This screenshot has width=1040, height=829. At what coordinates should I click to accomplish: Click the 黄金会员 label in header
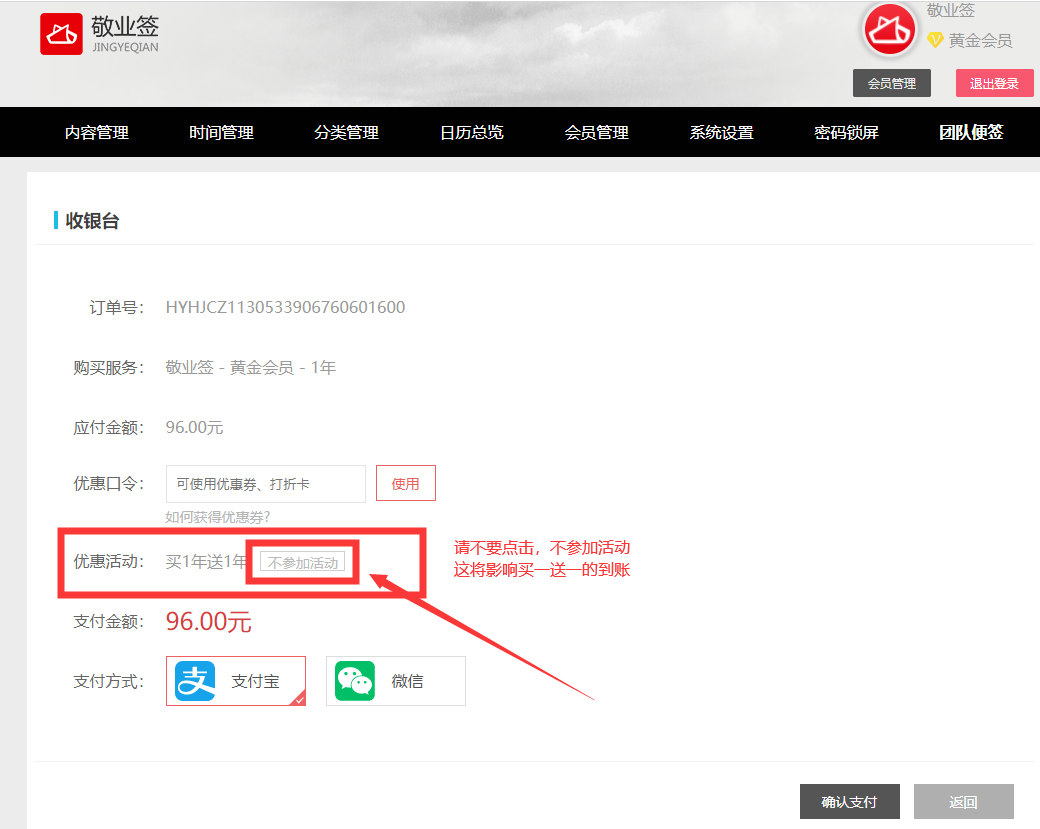(x=980, y=40)
